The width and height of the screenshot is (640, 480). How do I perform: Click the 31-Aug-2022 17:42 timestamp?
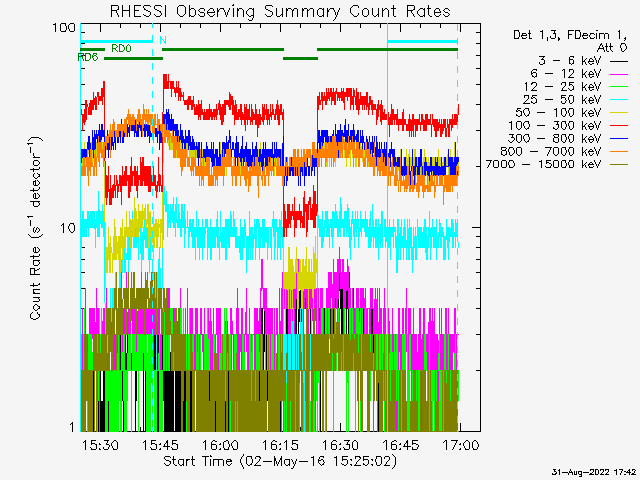point(594,472)
